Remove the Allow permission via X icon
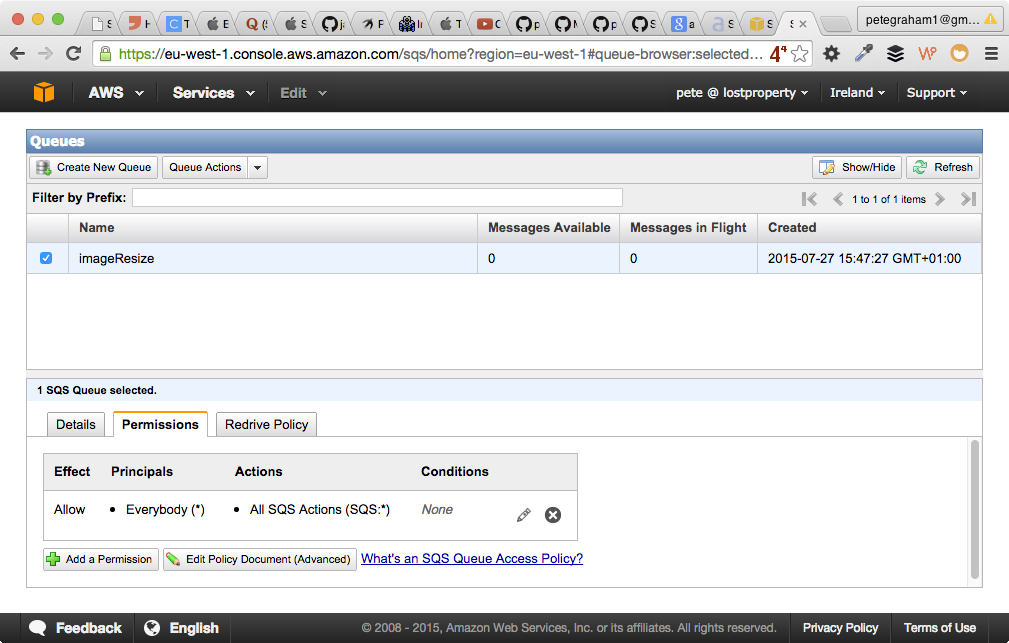 (553, 515)
